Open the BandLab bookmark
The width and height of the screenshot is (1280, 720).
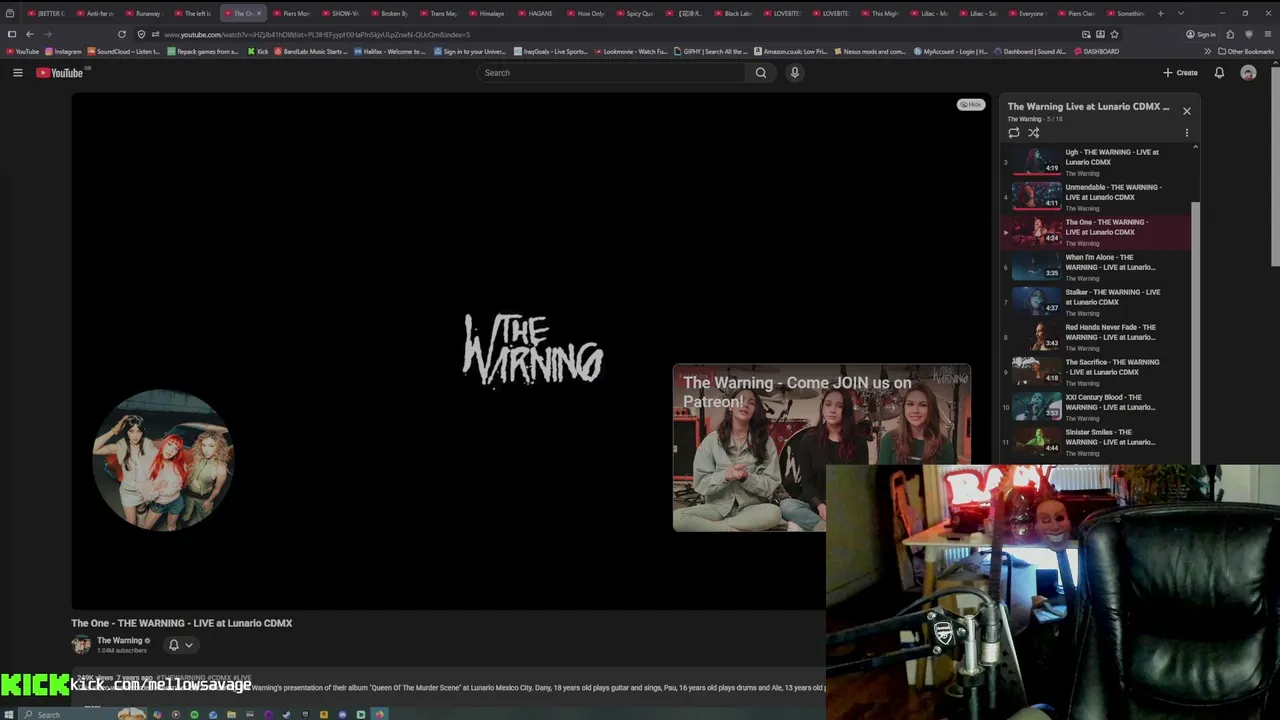[309, 51]
